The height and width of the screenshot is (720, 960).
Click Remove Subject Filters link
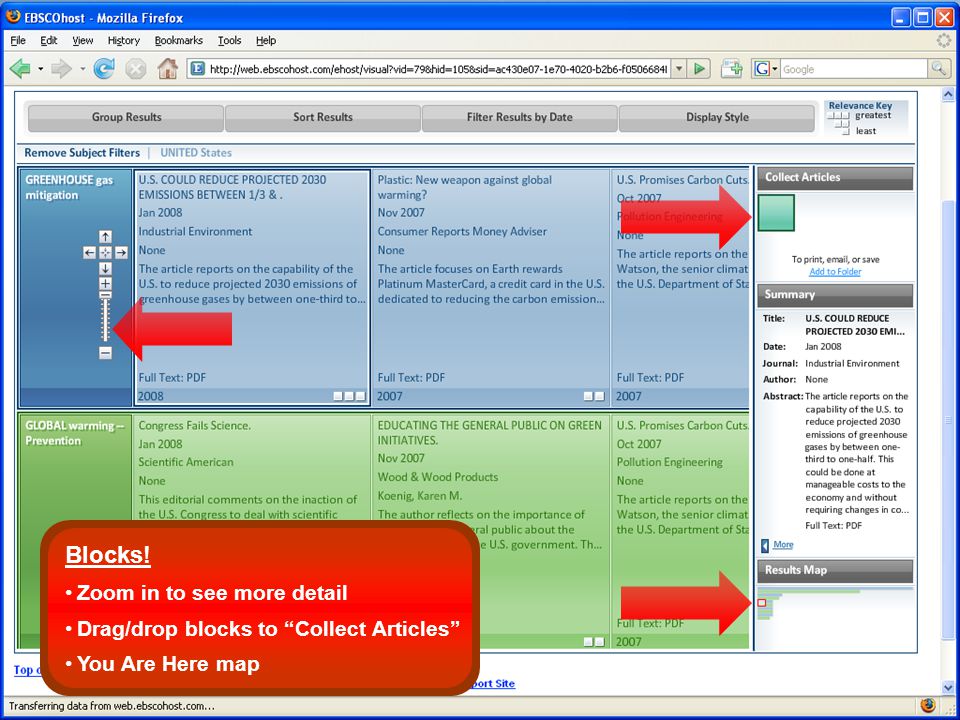82,153
